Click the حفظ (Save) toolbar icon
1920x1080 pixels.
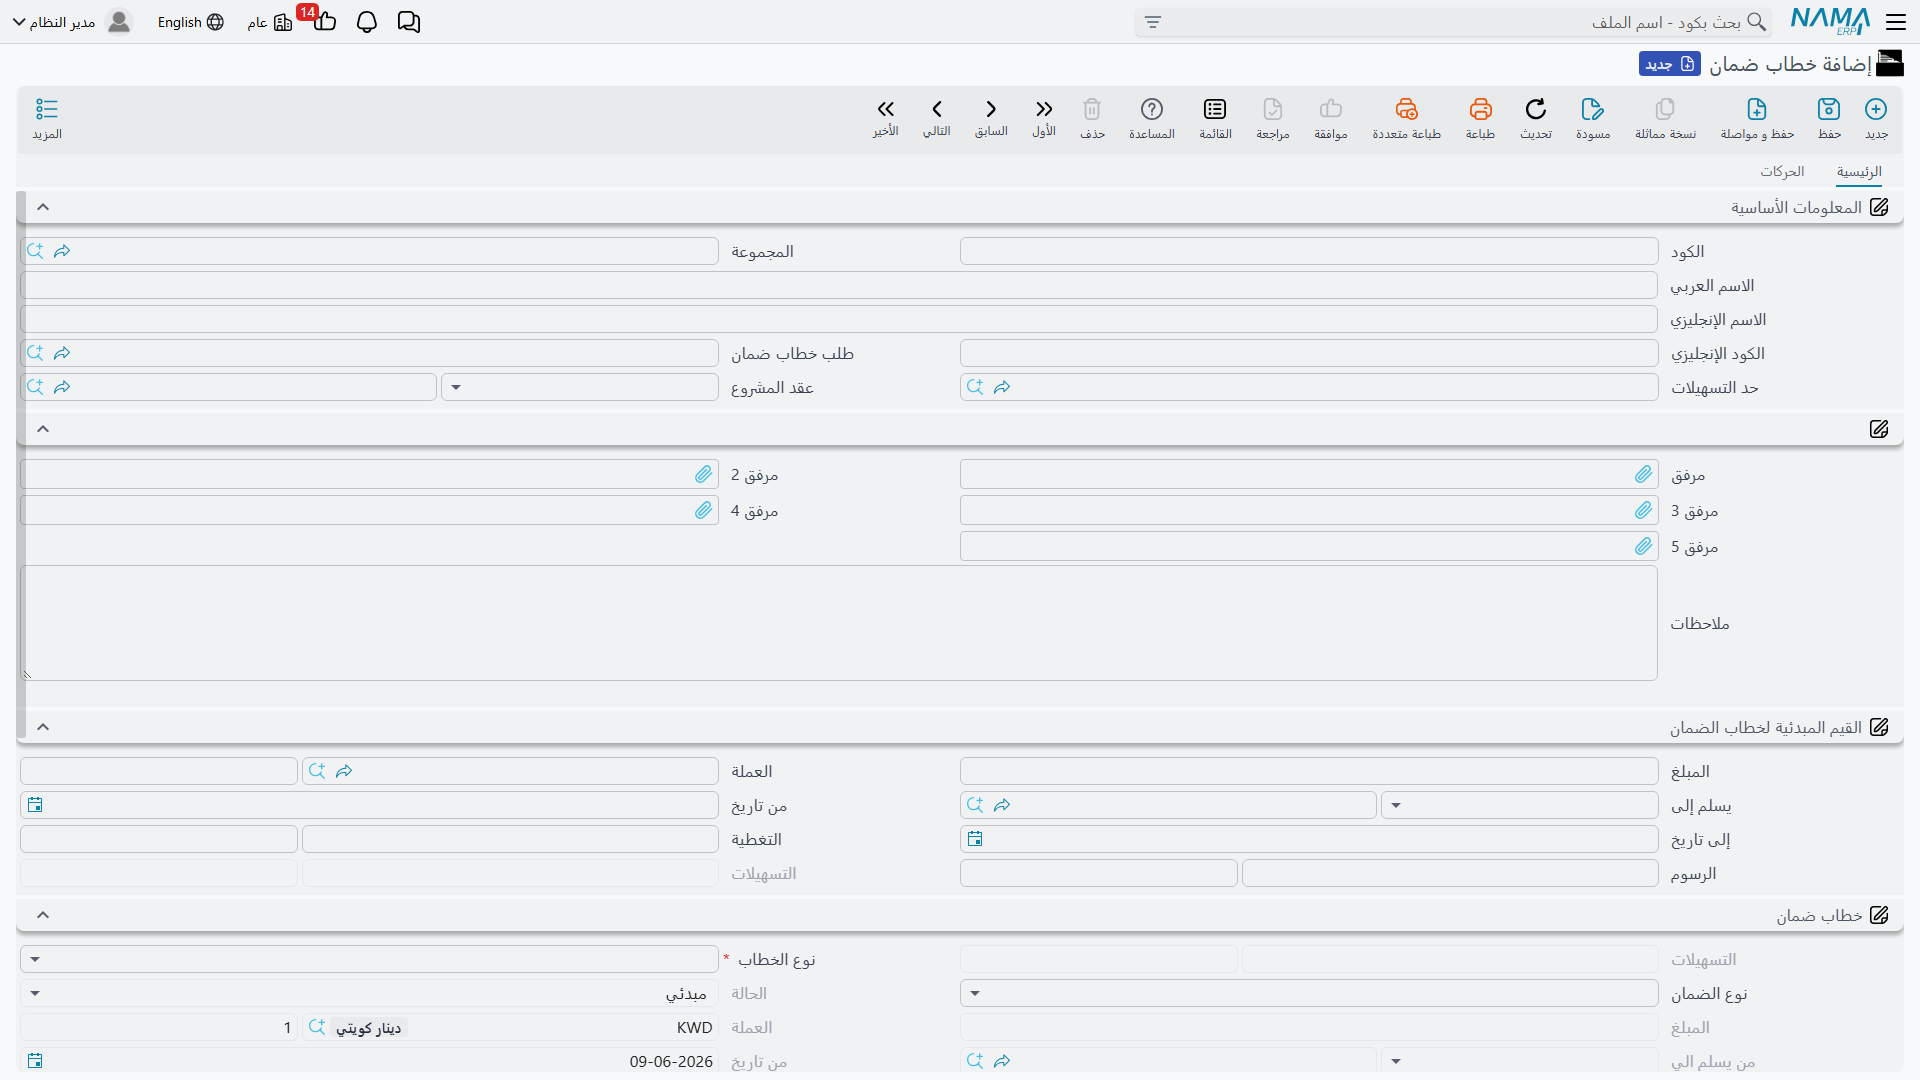1829,109
